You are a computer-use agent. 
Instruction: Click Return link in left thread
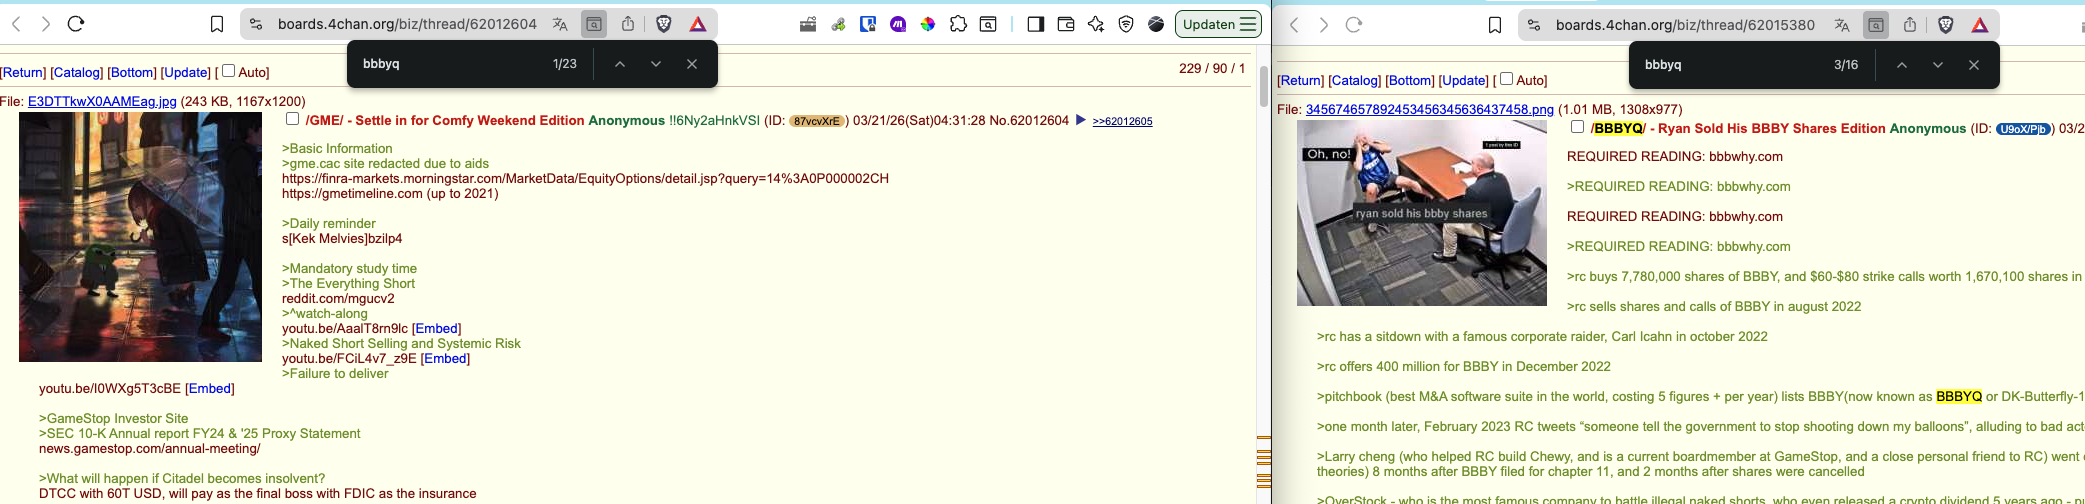(23, 72)
